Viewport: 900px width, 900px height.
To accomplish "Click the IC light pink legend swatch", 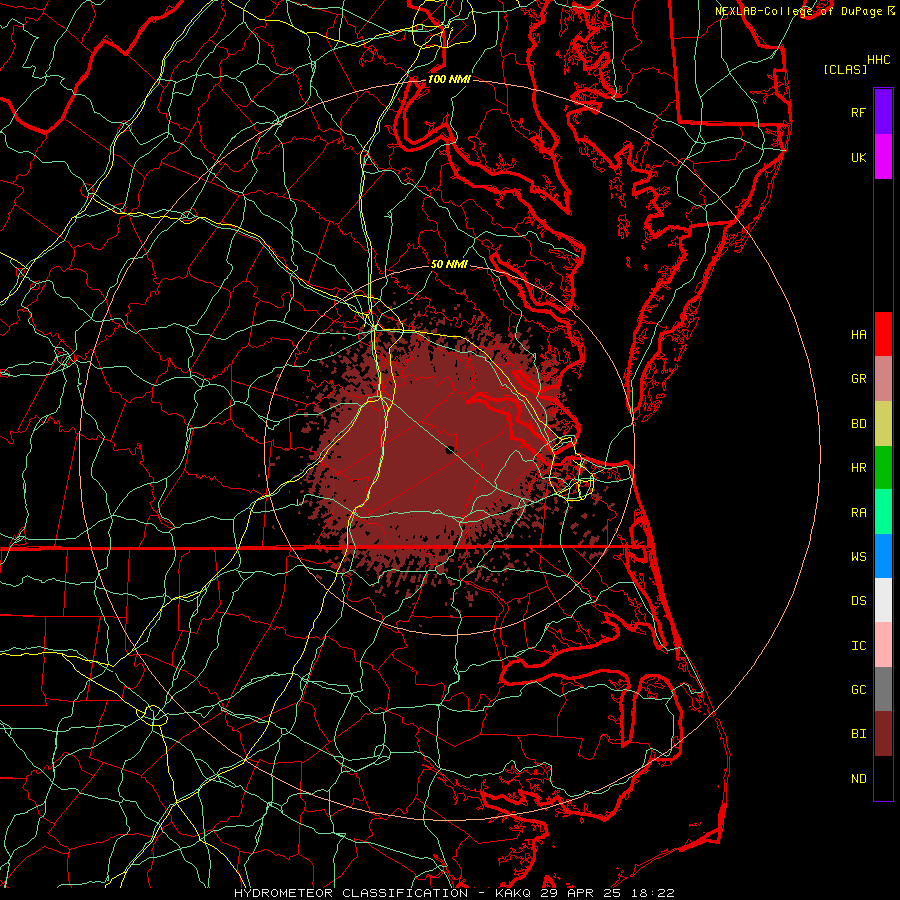I will coord(883,645).
